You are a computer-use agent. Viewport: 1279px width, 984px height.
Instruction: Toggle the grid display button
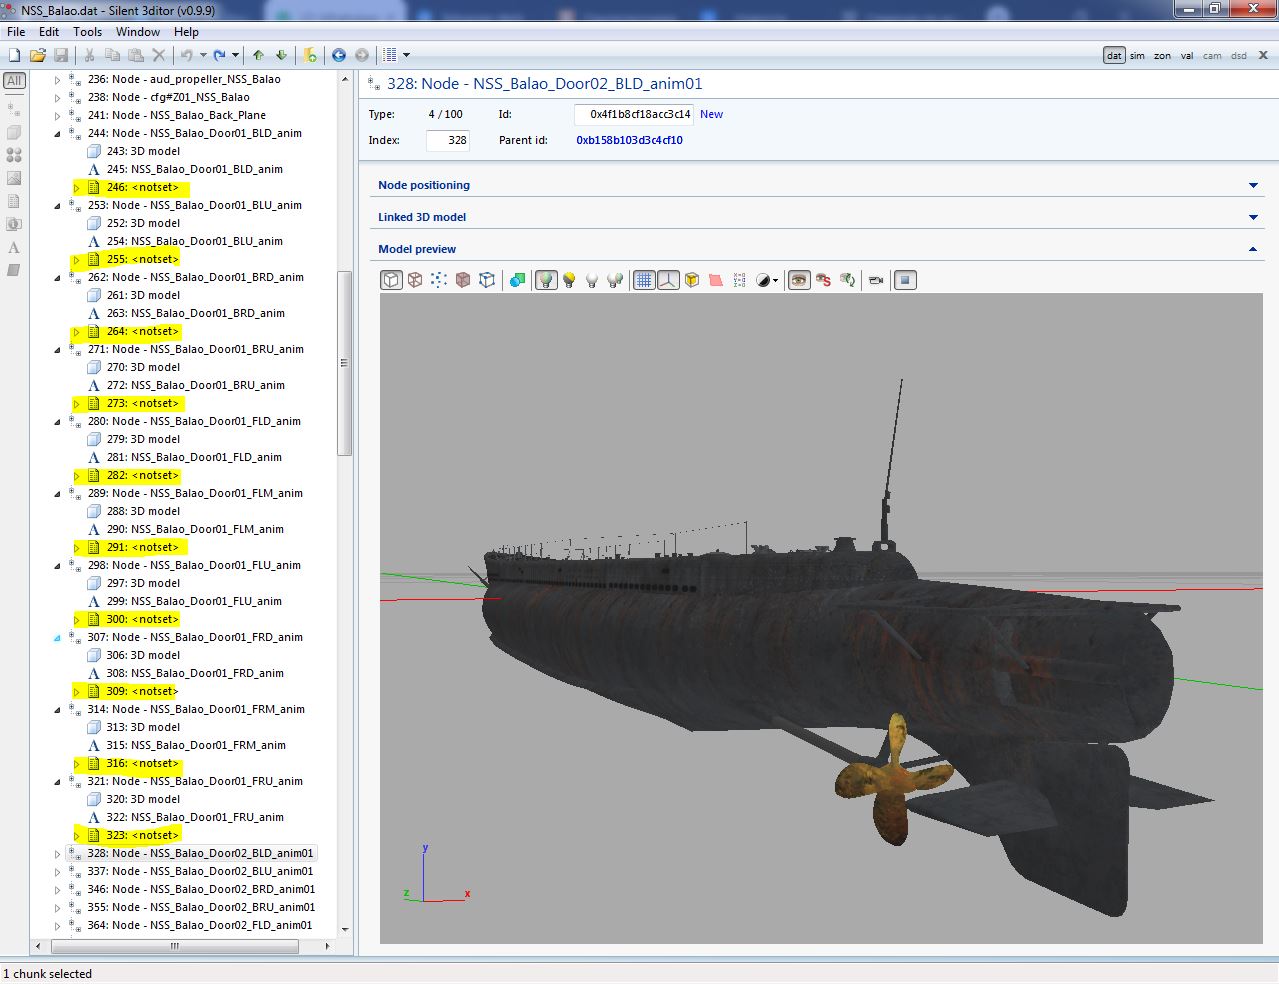644,280
